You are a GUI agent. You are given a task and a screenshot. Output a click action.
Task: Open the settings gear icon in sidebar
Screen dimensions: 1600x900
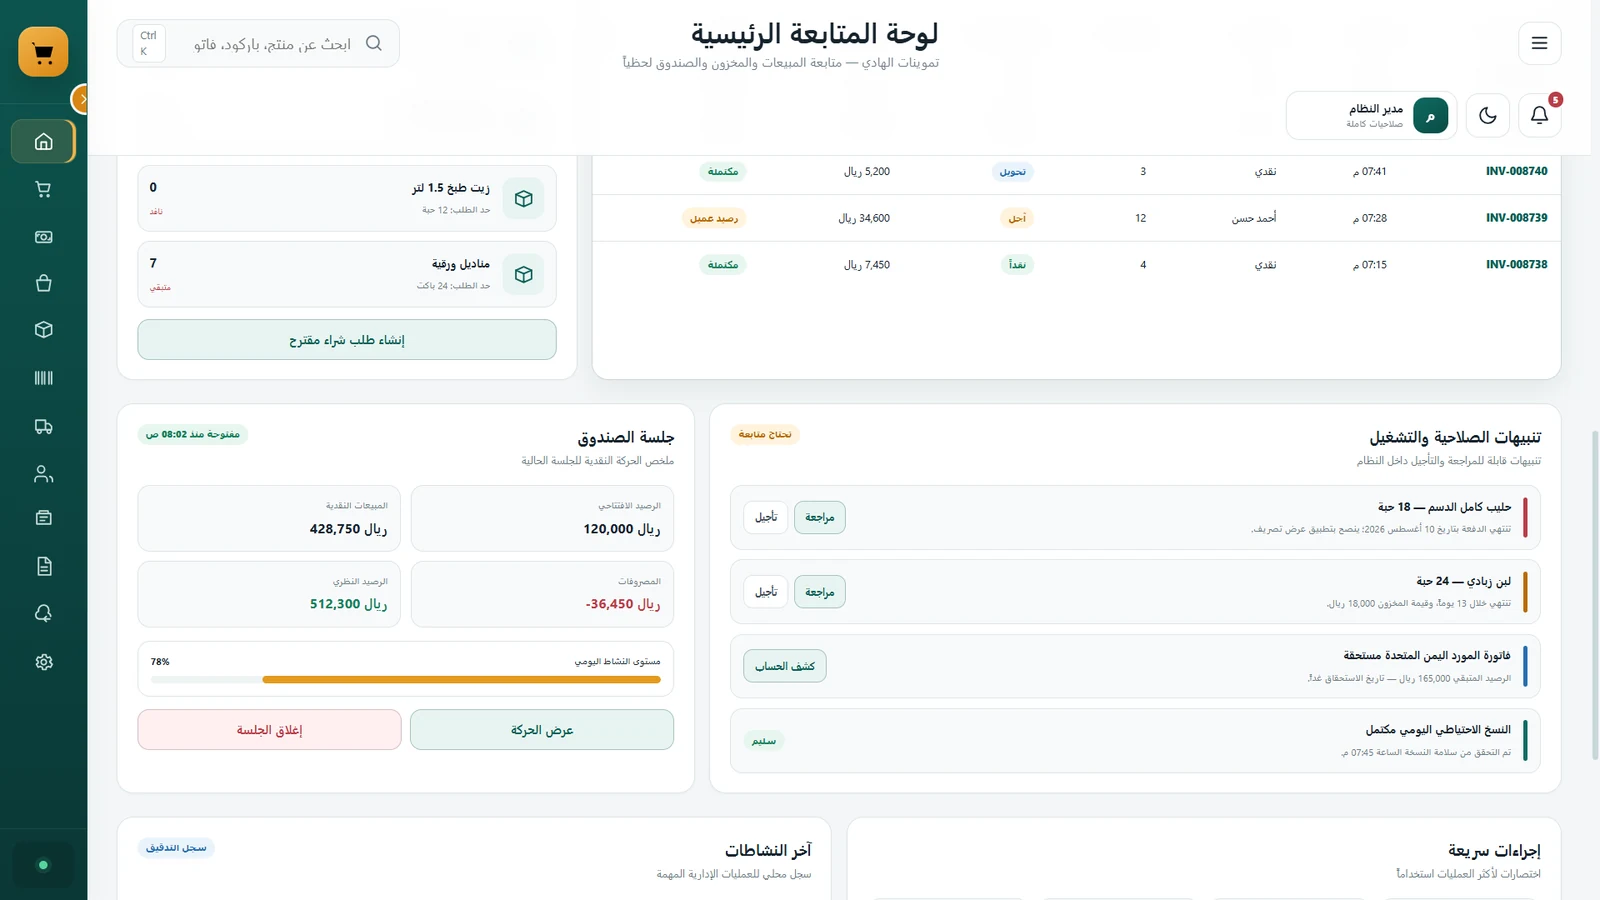tap(43, 662)
